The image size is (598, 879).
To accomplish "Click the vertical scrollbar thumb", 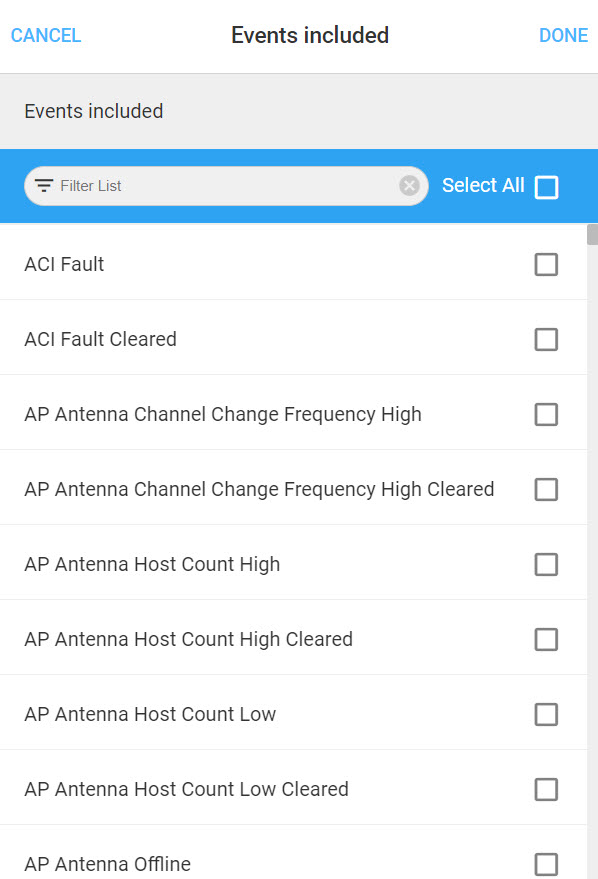I will tap(592, 234).
